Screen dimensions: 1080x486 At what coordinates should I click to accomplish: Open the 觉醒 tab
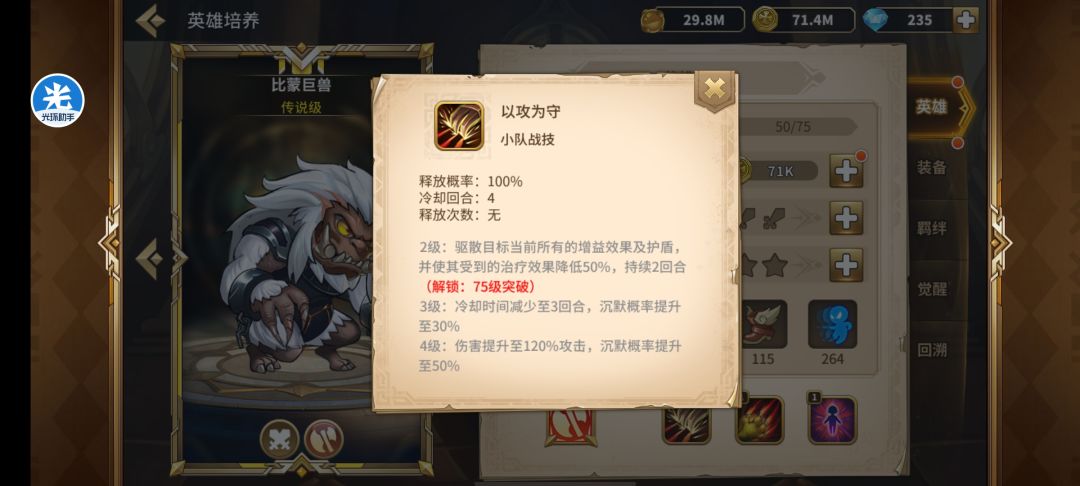click(932, 289)
